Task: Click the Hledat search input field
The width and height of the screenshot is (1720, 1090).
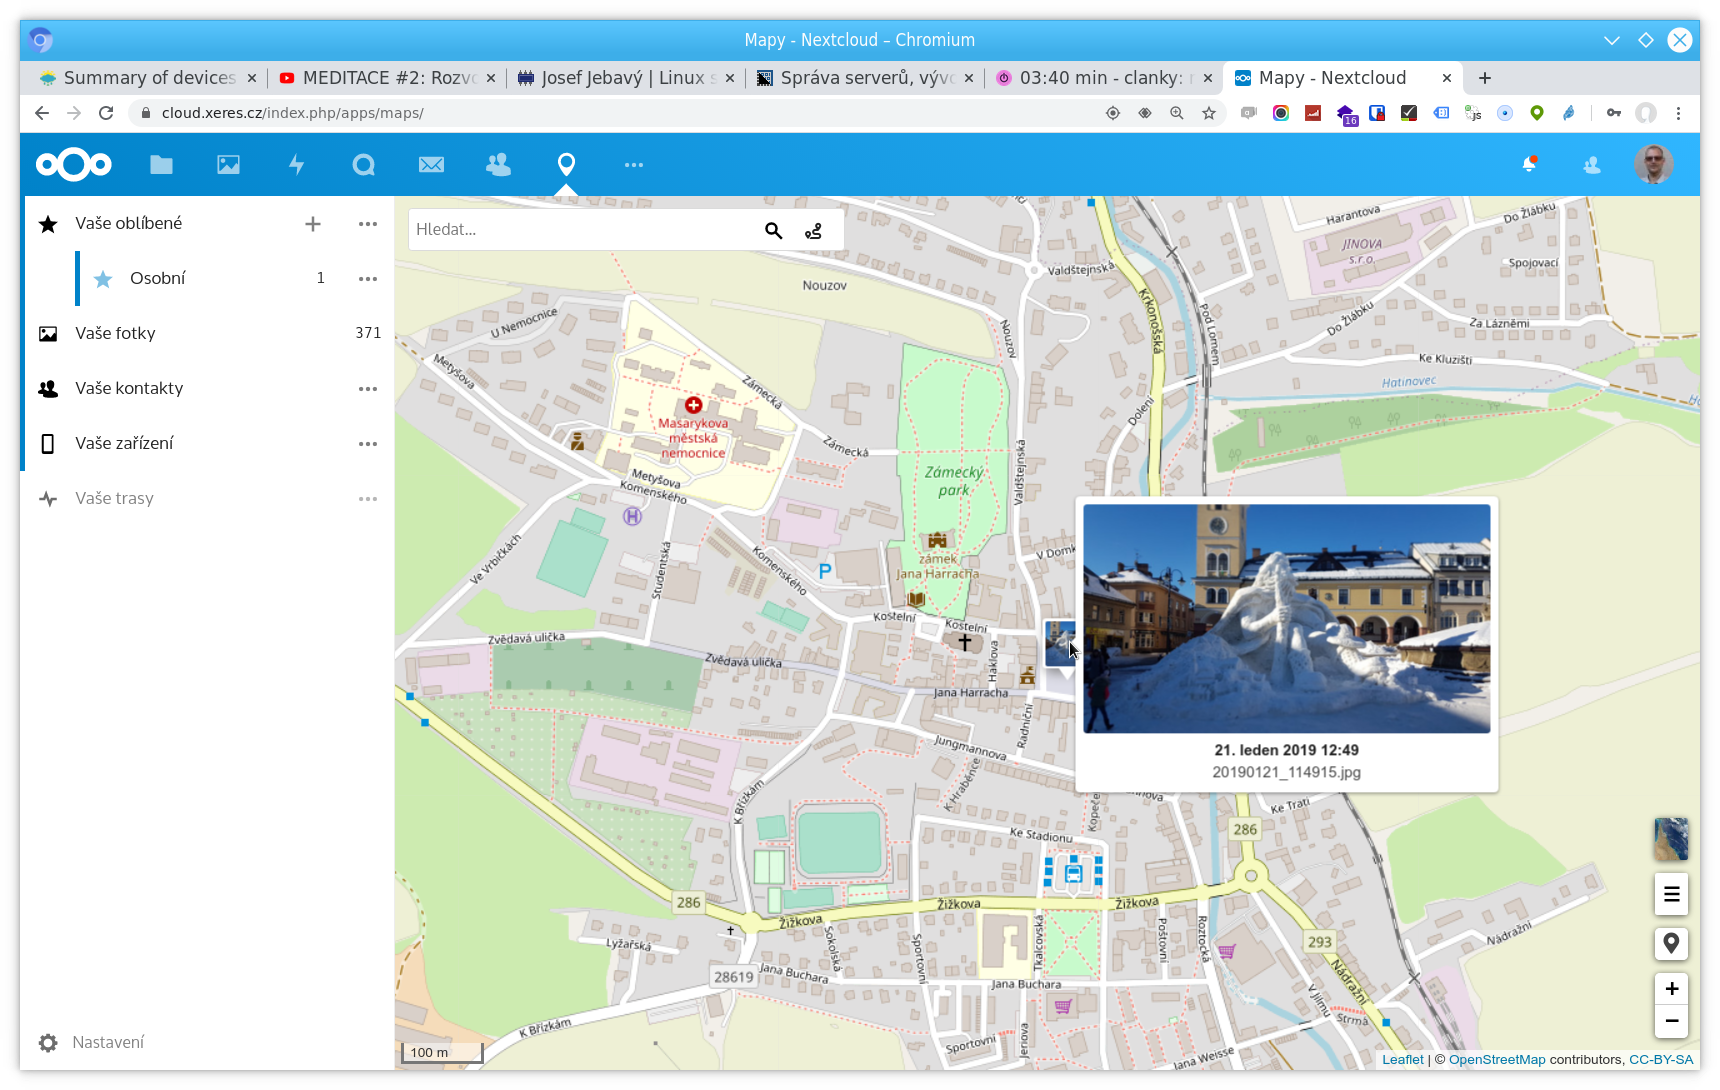Action: click(580, 230)
